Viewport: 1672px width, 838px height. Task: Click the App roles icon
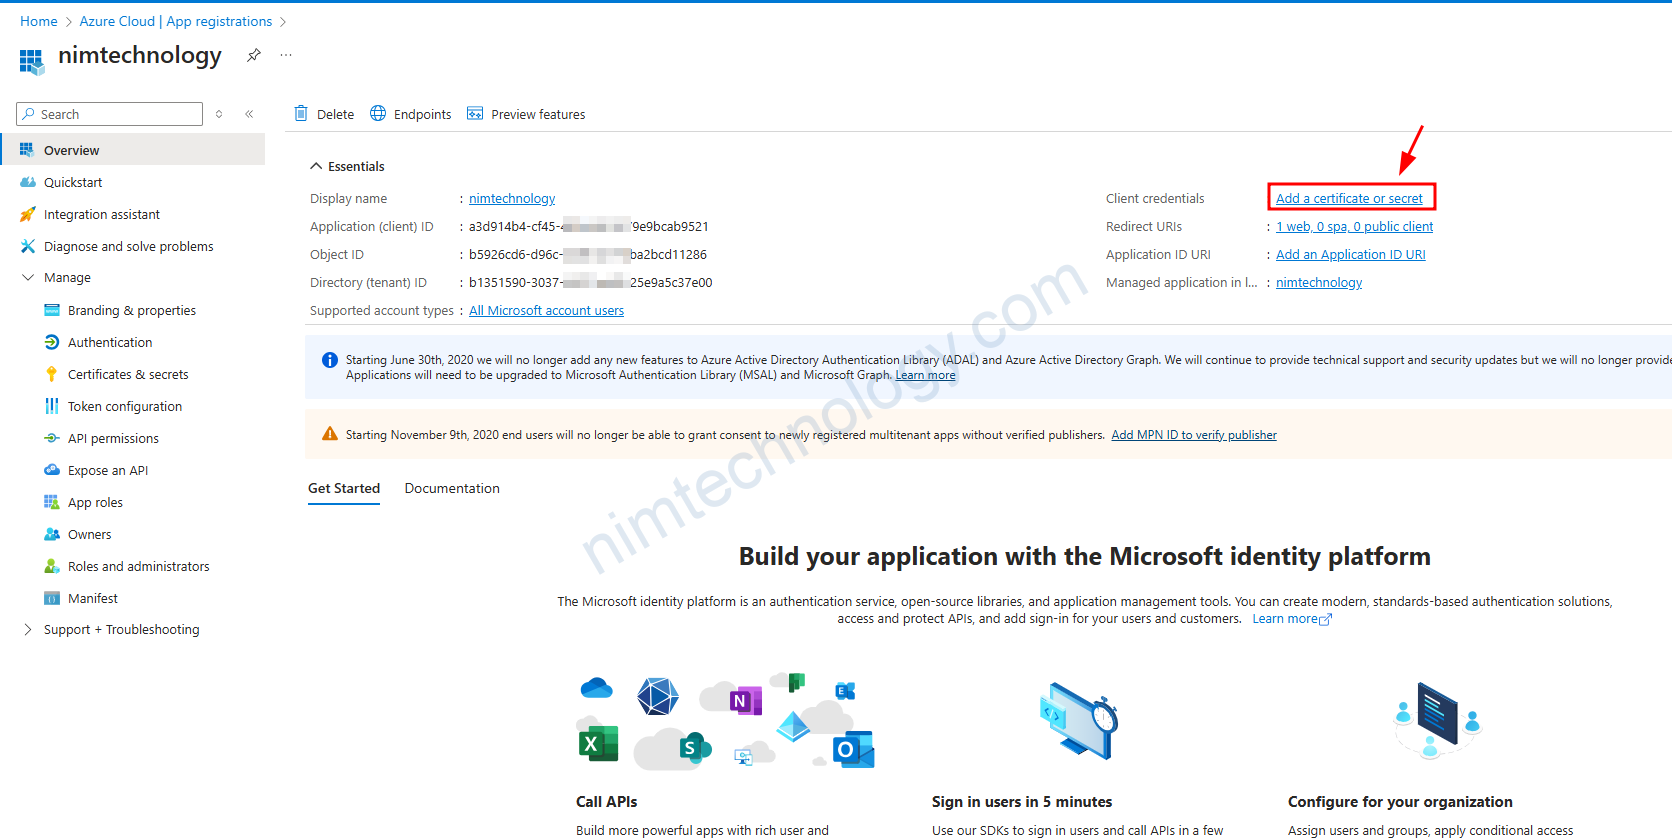[x=52, y=502]
